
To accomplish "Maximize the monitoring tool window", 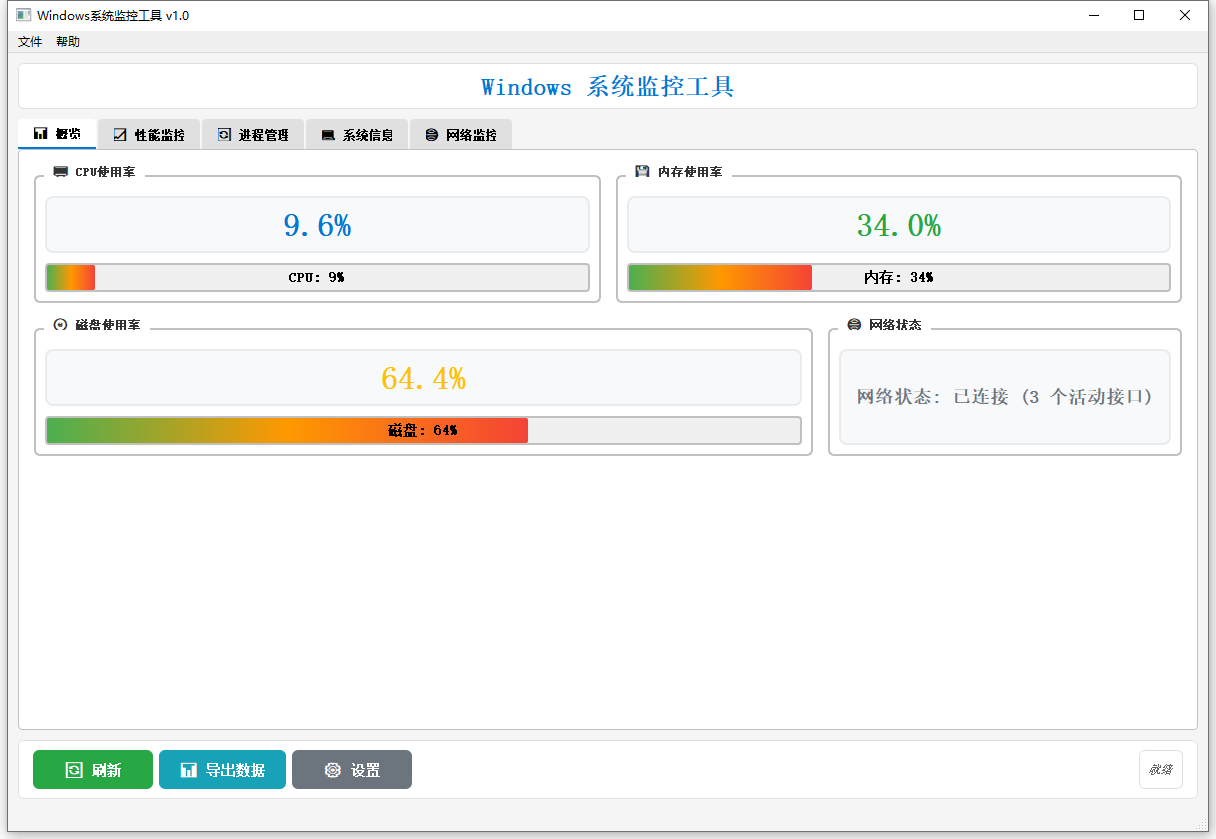I will (x=1139, y=15).
